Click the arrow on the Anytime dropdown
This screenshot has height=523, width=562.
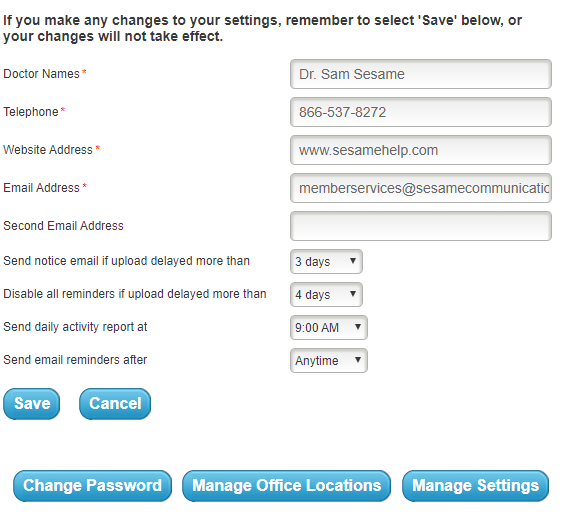(358, 360)
